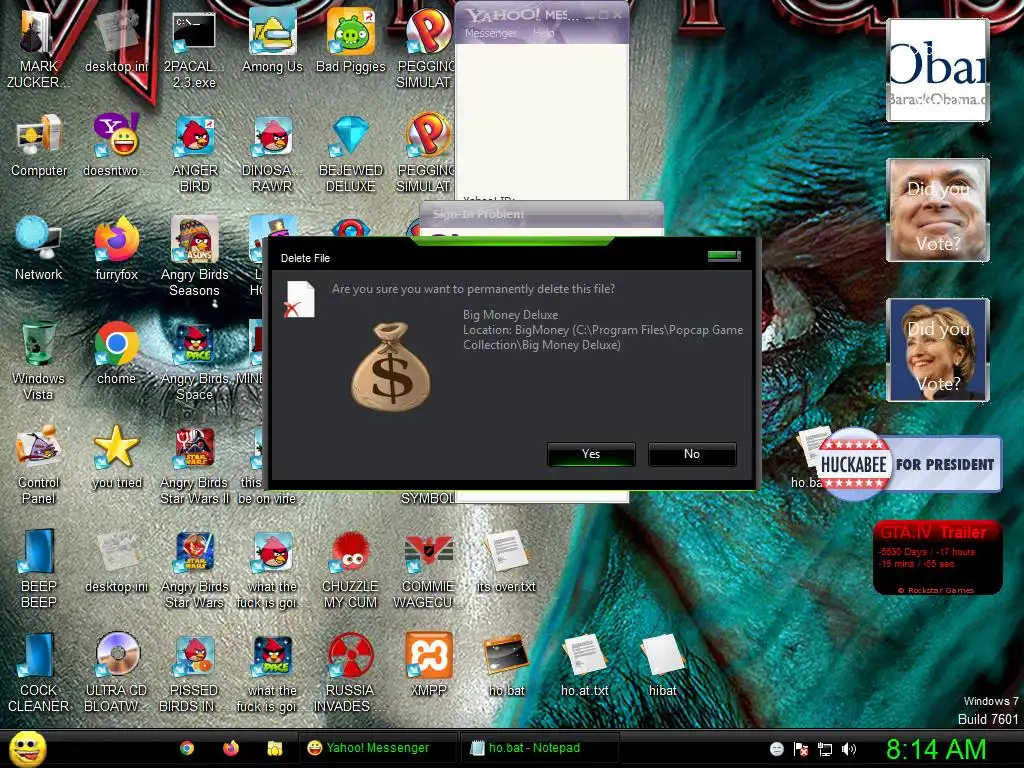Open the chome Chrome desktop icon
This screenshot has height=768, width=1024.
pyautogui.click(x=116, y=353)
